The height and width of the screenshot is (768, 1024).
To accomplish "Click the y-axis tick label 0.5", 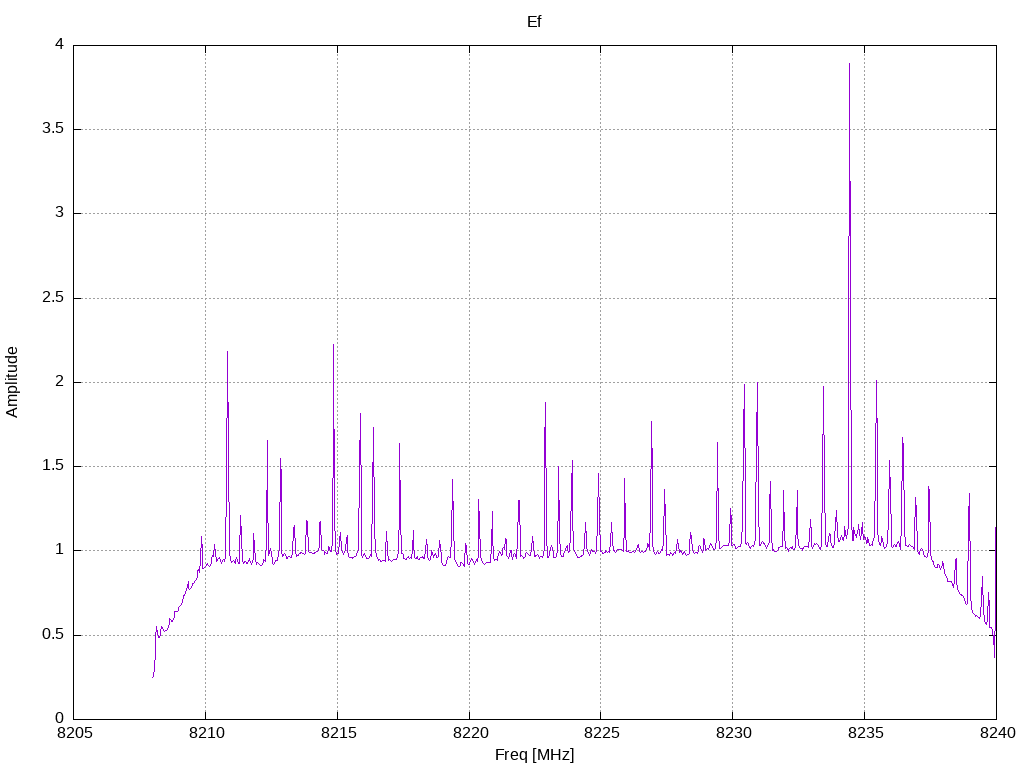I will [53, 635].
